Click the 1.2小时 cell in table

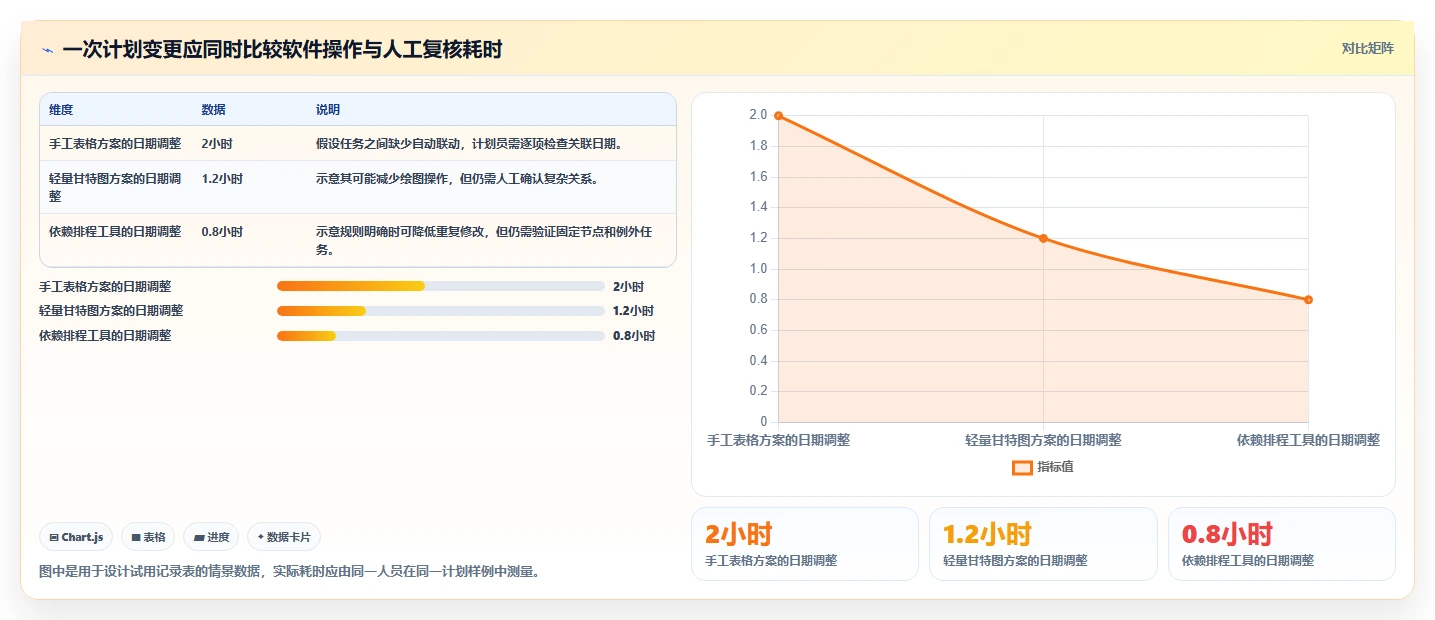pos(222,178)
